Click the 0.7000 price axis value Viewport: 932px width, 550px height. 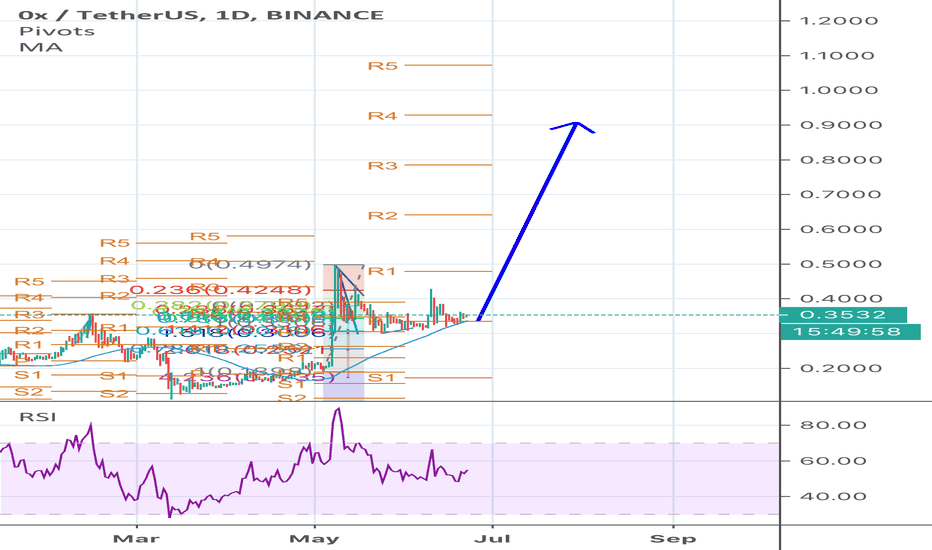[x=840, y=194]
